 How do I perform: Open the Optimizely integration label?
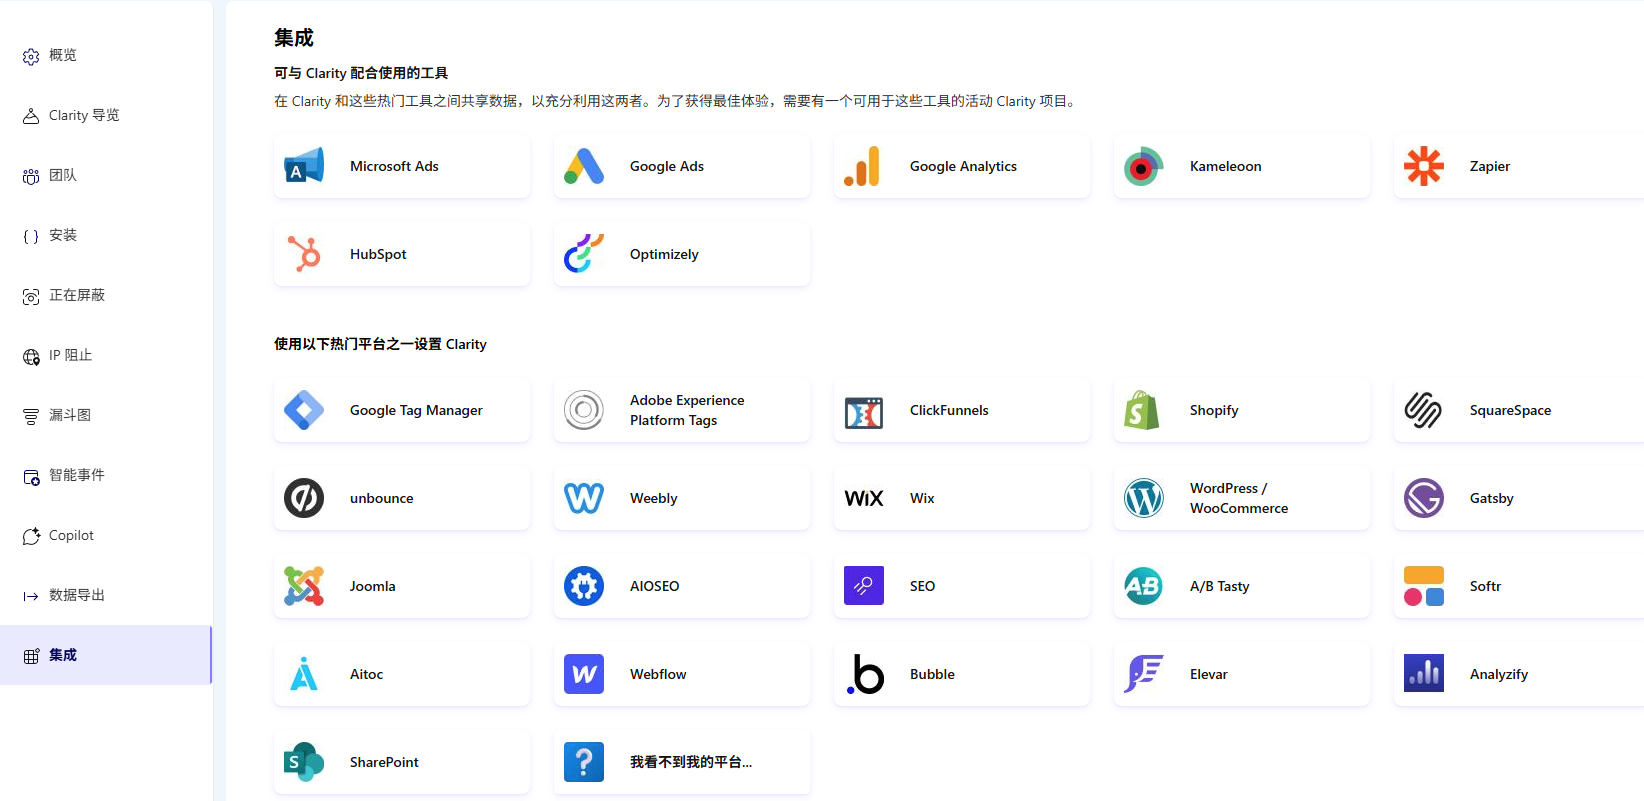click(x=664, y=254)
